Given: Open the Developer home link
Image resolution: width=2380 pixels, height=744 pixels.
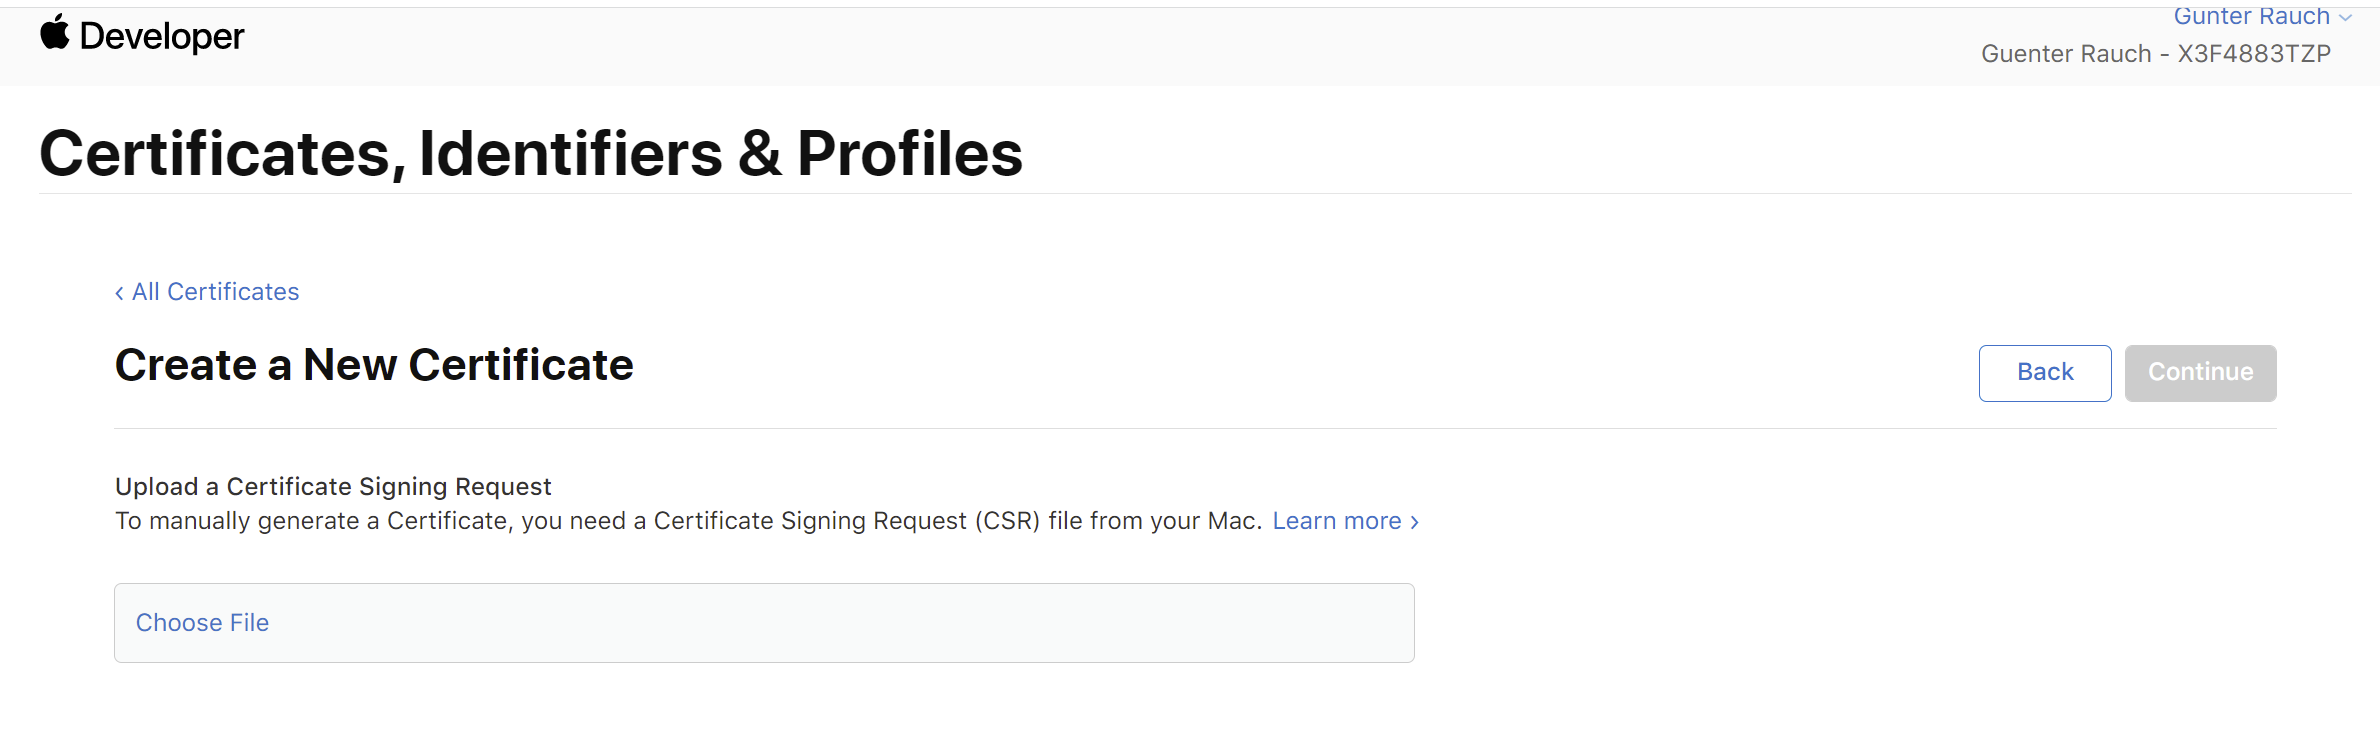Looking at the screenshot, I should [161, 37].
